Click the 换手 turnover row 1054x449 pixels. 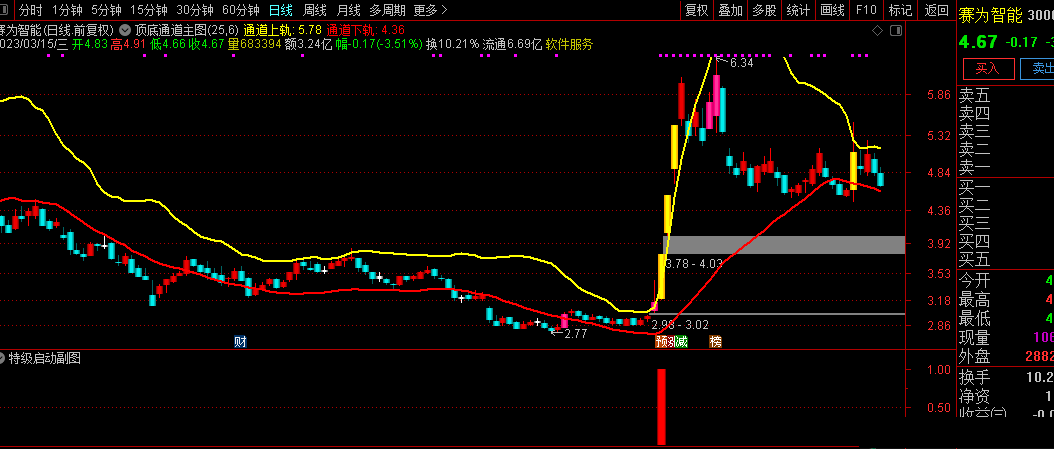pos(1006,377)
